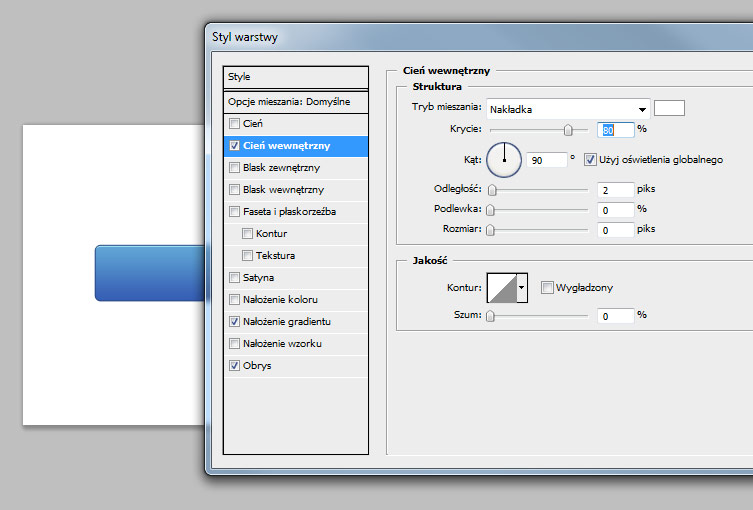Screen dimensions: 753x510
Task: Select the Nałożenie koloru label
Action: click(x=280, y=300)
